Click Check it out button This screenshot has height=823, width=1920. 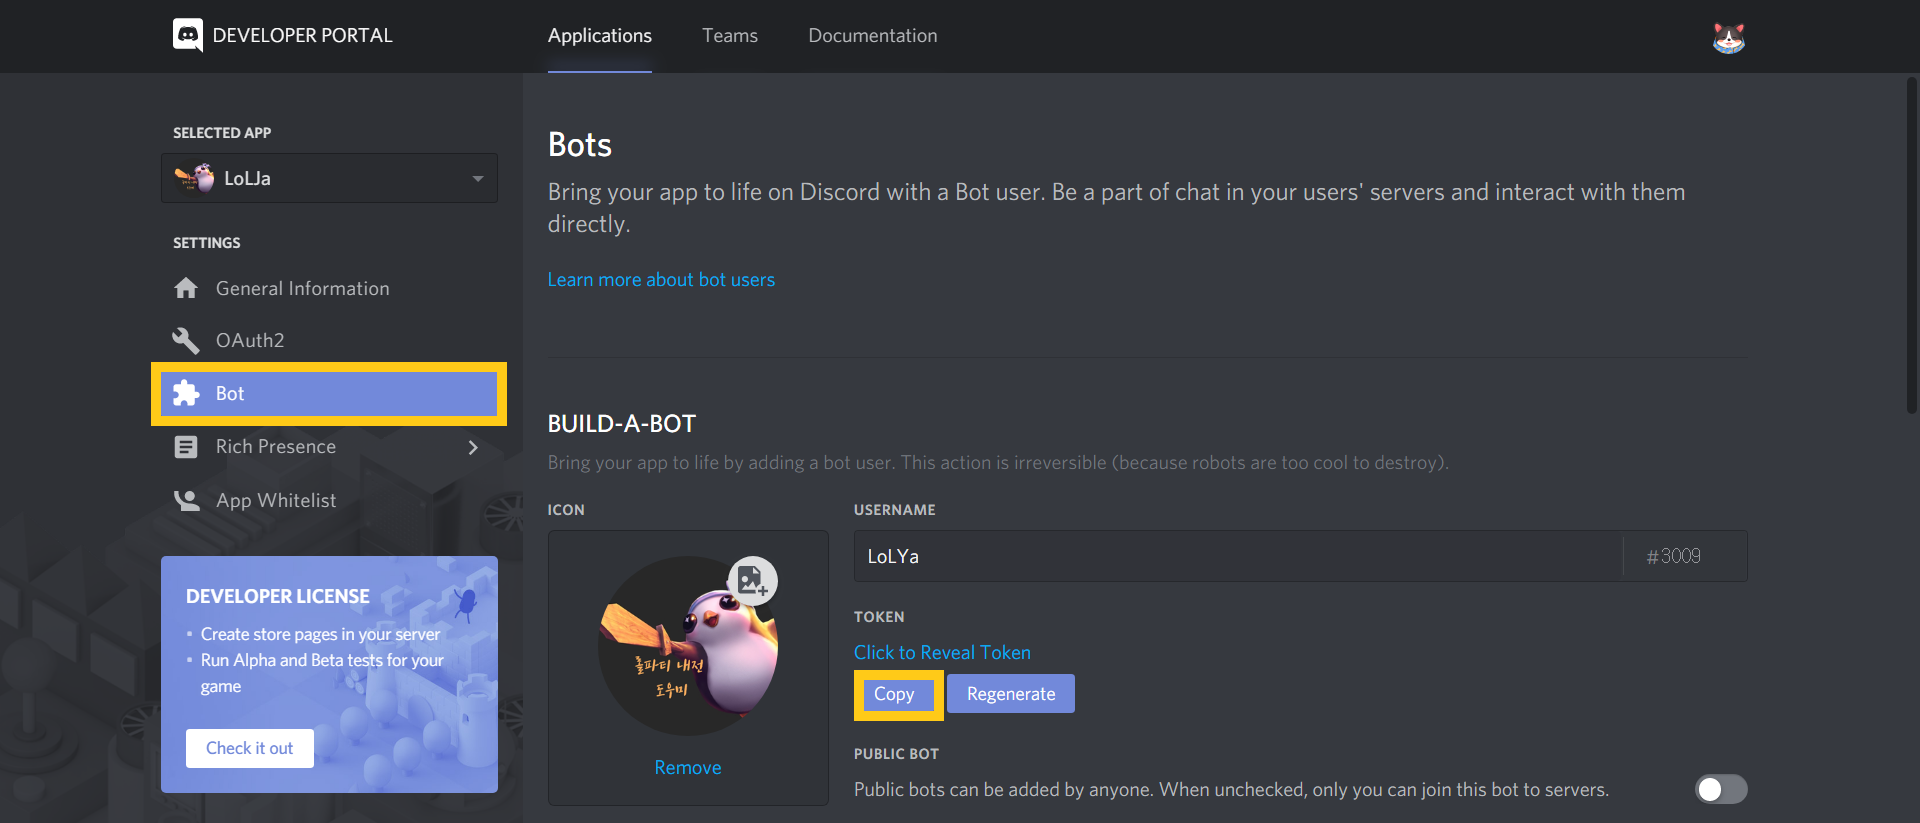[x=250, y=748]
